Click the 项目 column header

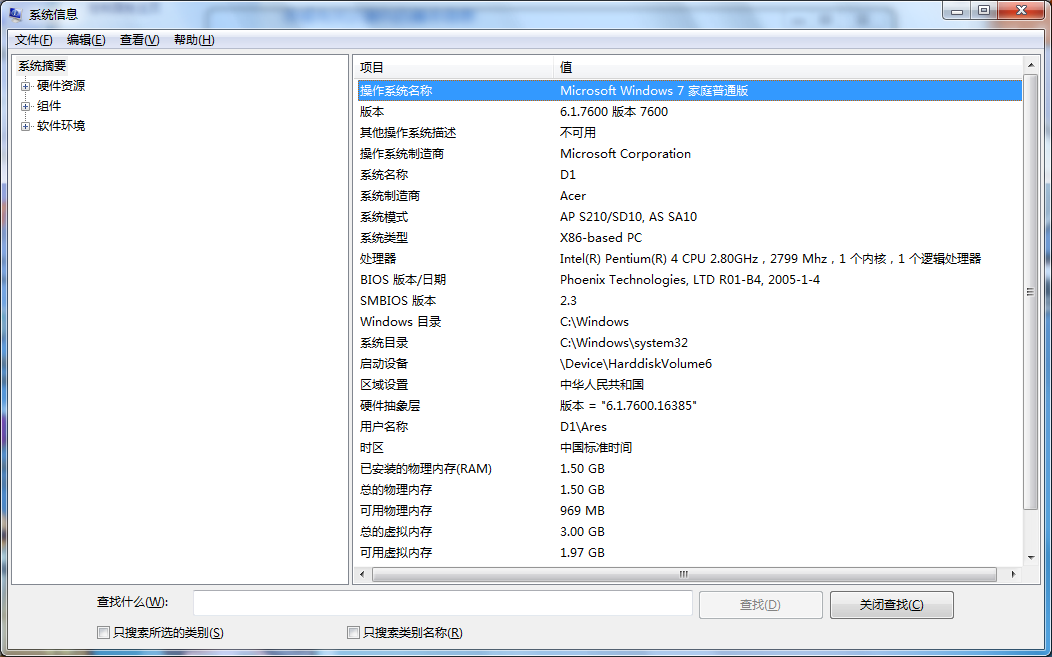pyautogui.click(x=454, y=67)
